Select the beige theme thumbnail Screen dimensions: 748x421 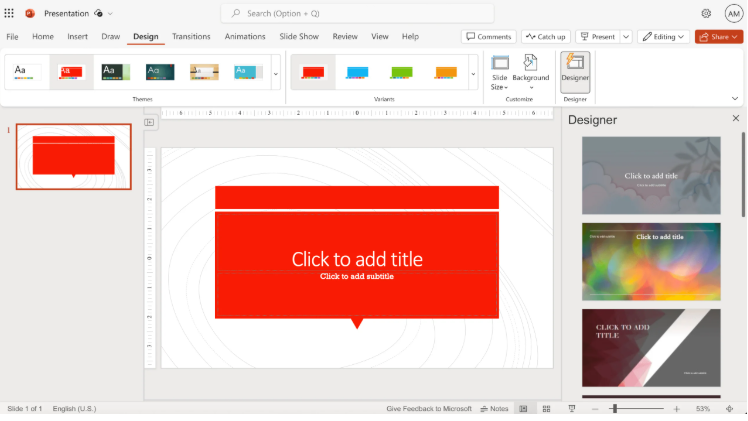204,72
